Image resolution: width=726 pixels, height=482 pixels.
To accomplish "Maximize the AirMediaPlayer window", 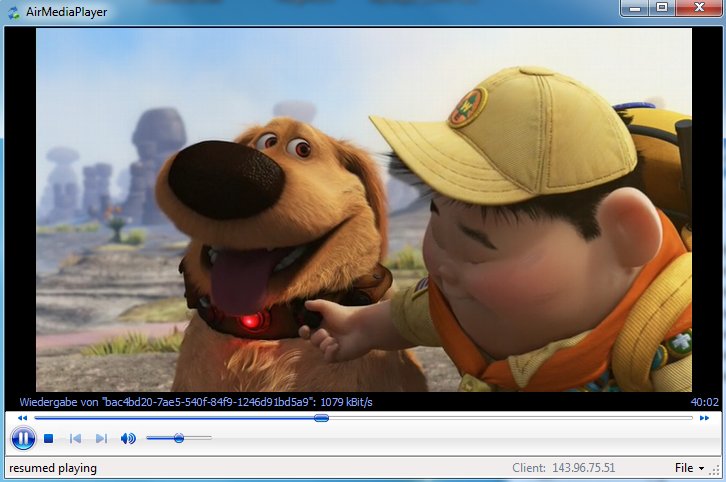I will pos(662,8).
